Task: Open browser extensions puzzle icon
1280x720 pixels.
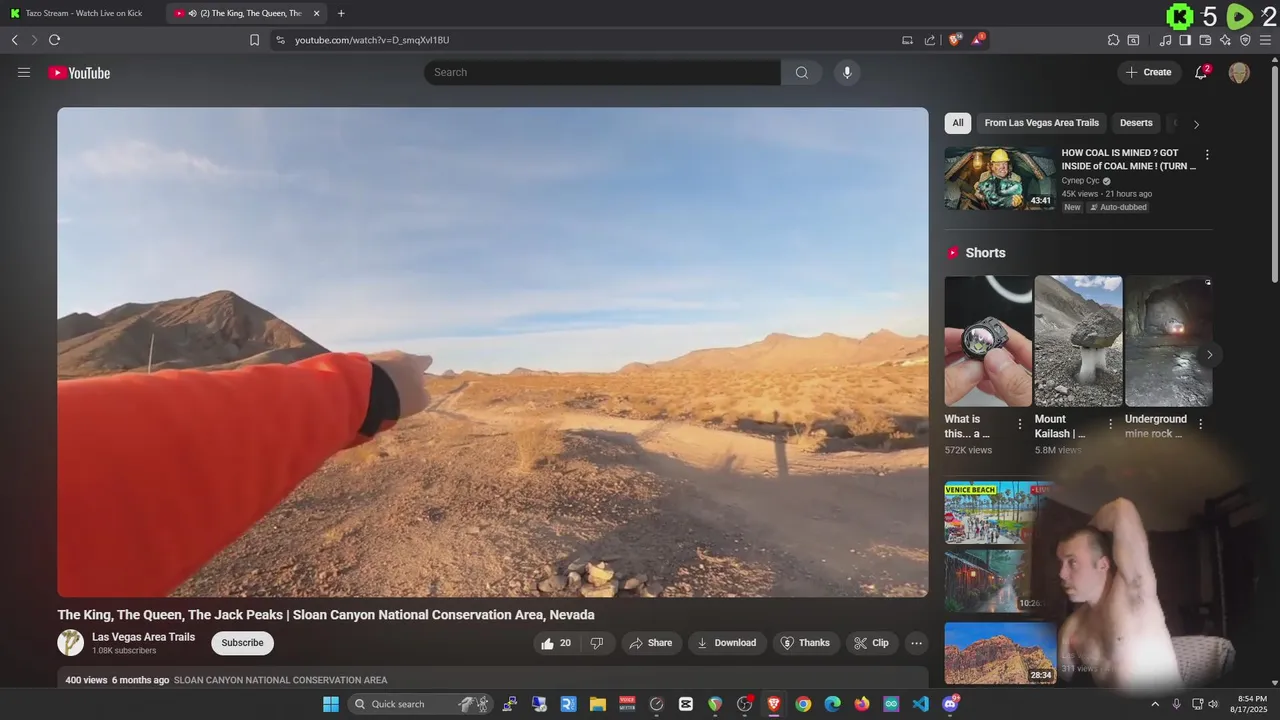Action: [1113, 40]
